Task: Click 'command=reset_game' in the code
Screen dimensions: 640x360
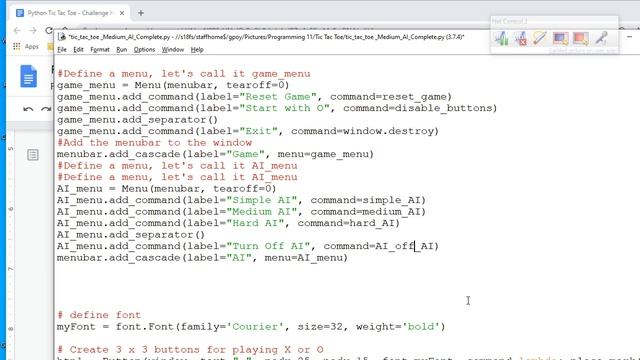Action: coord(388,97)
